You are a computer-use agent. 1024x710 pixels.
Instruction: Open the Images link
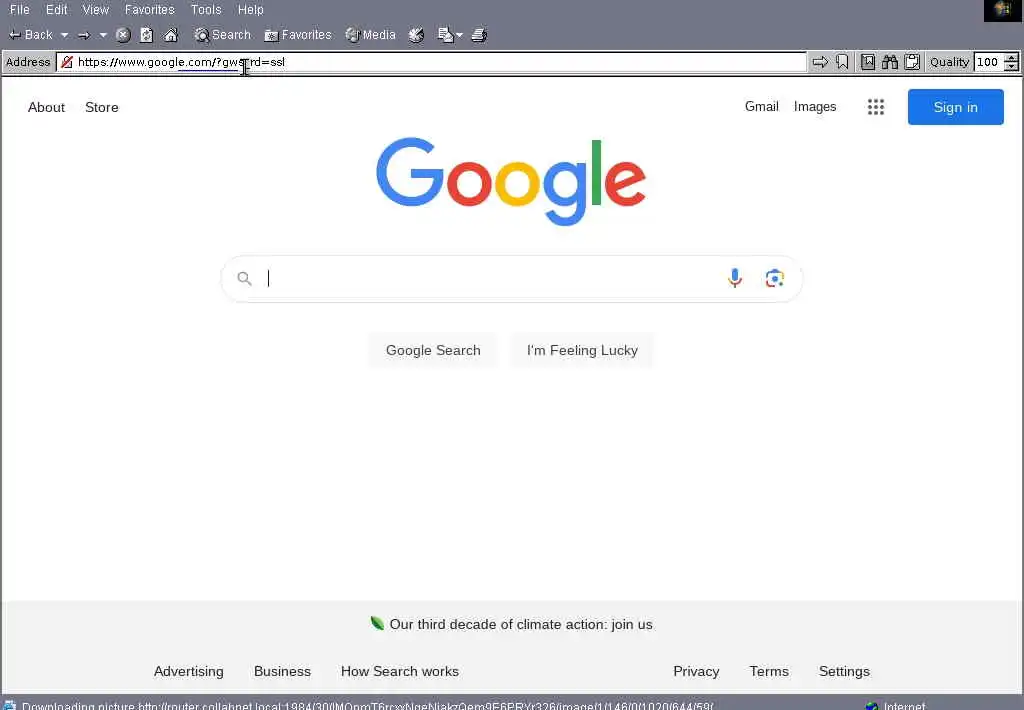(x=815, y=106)
